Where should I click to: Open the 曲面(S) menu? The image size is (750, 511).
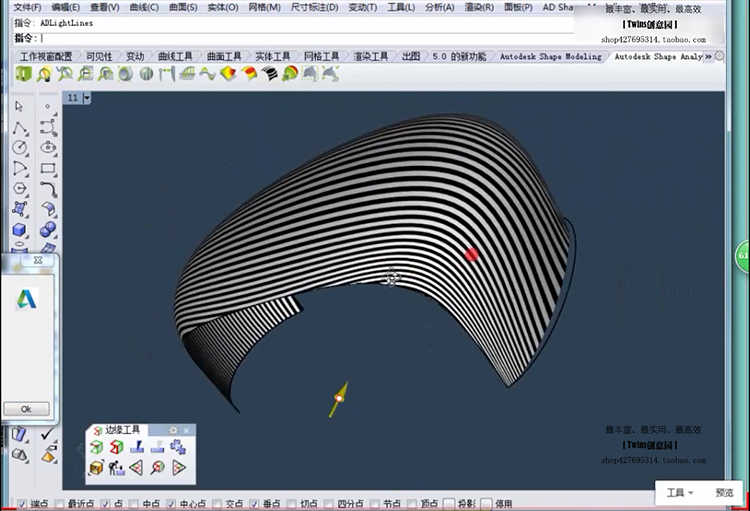coord(181,7)
